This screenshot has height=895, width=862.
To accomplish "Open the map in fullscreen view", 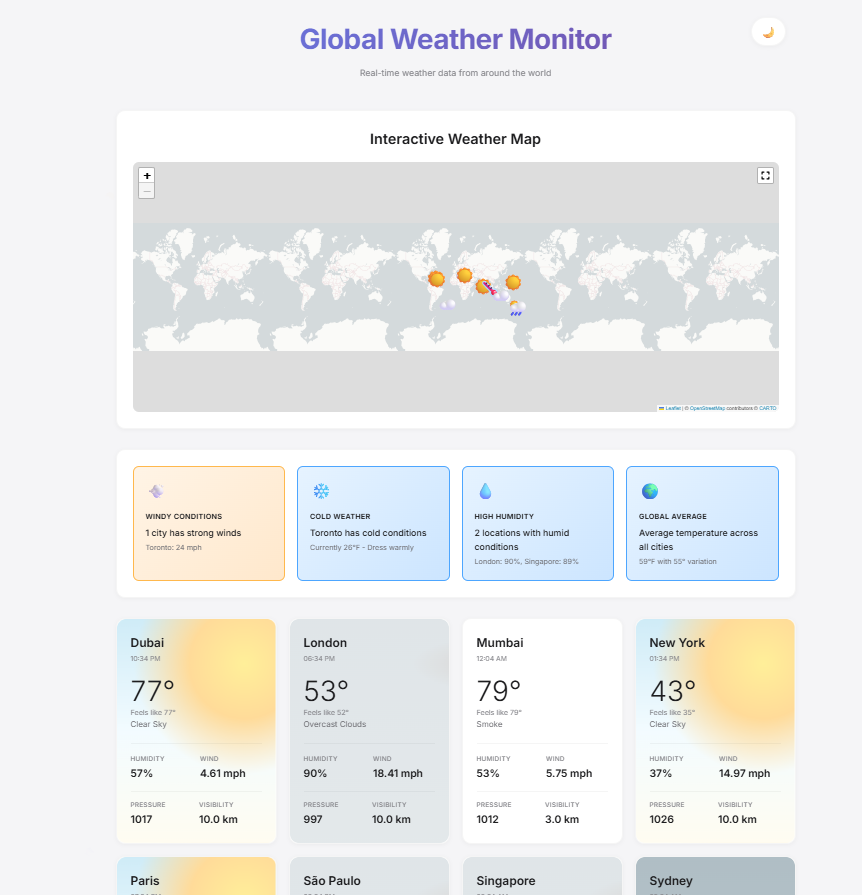I will 765,175.
